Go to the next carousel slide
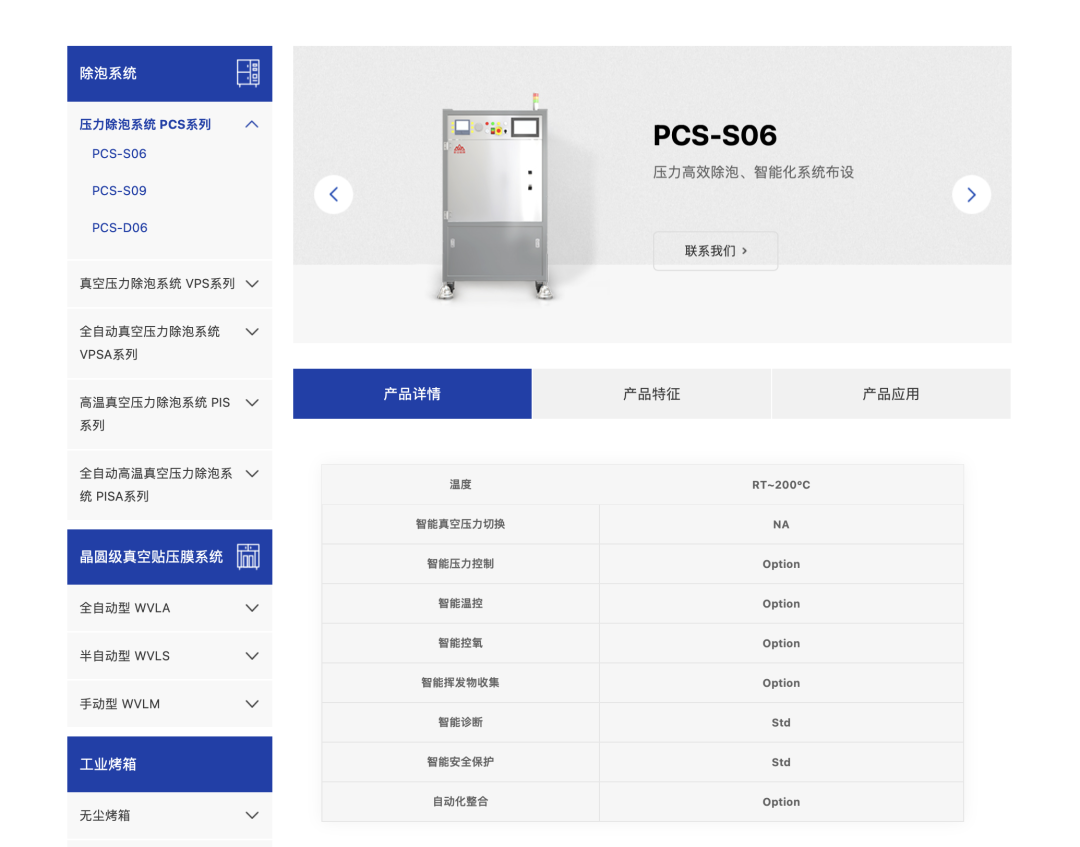The image size is (1080, 847). pos(971,194)
